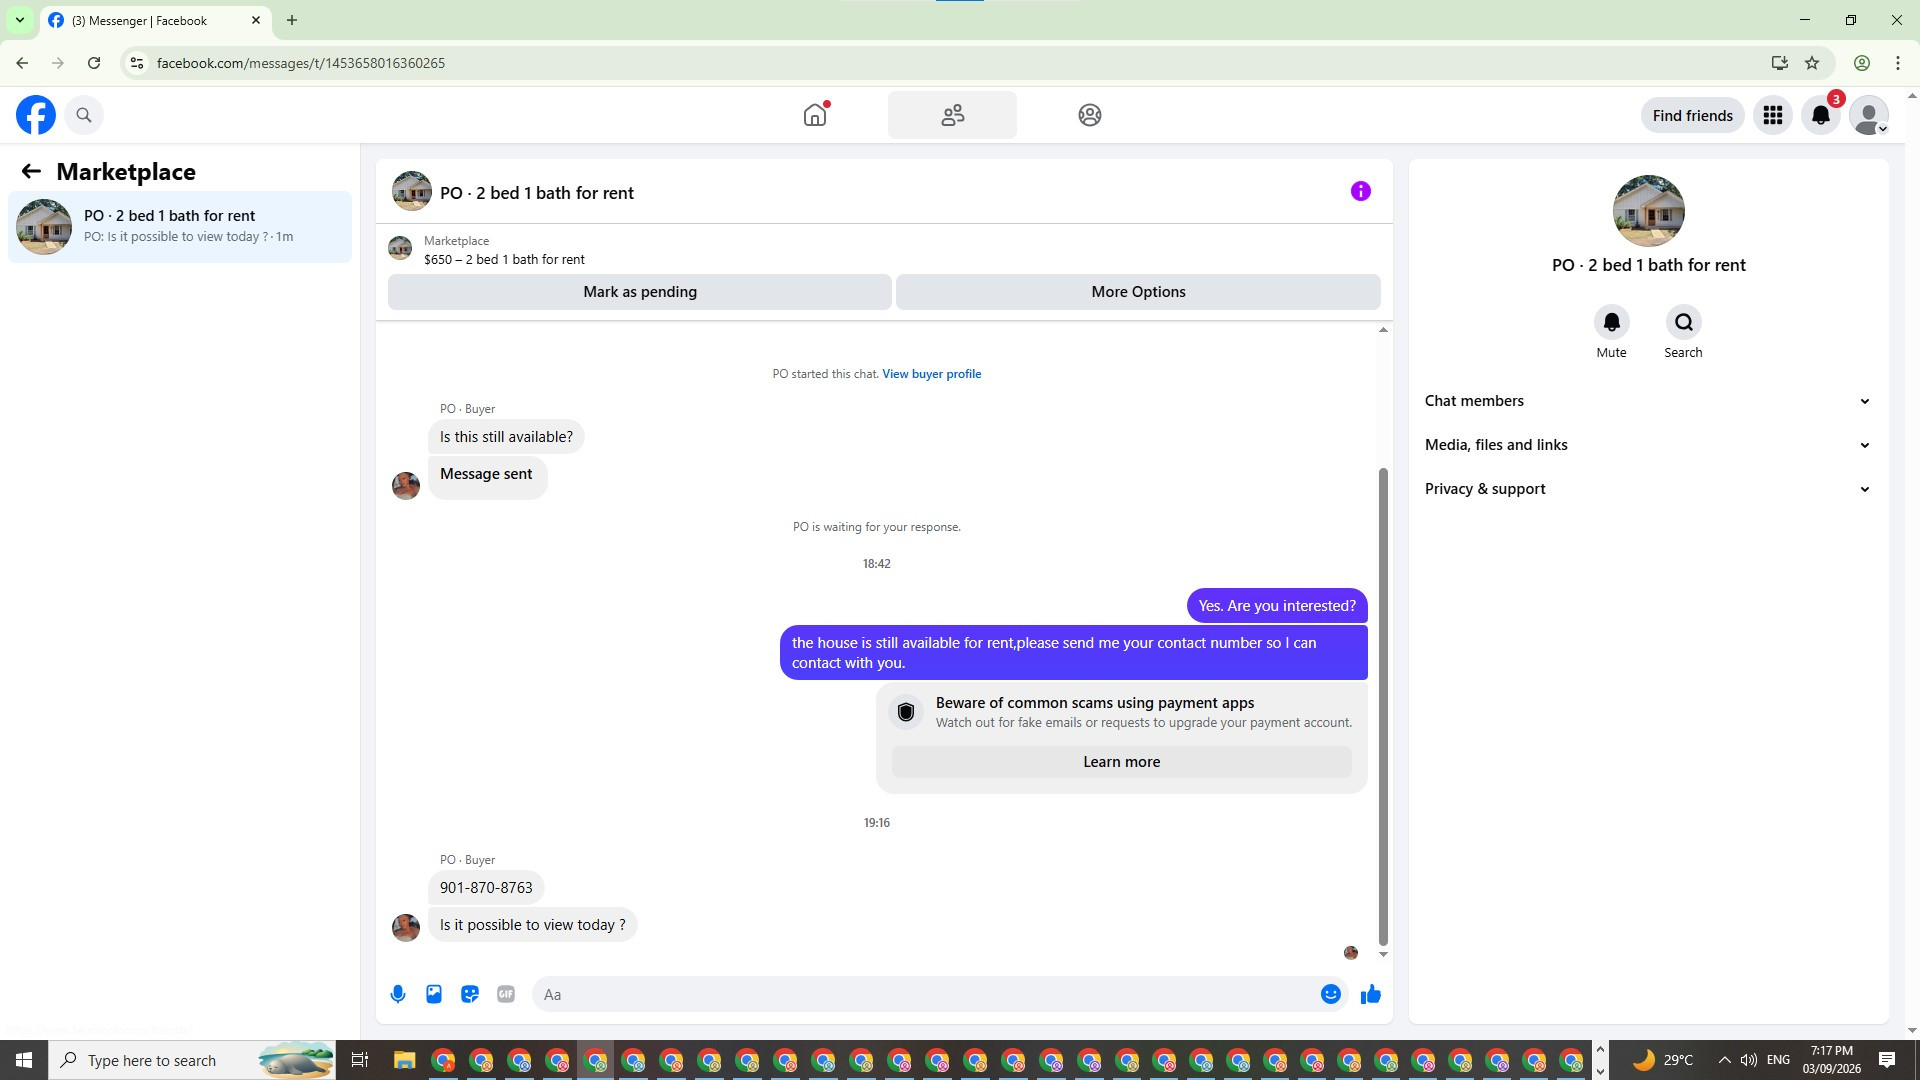
Task: Click Mark as pending button
Action: 640,292
